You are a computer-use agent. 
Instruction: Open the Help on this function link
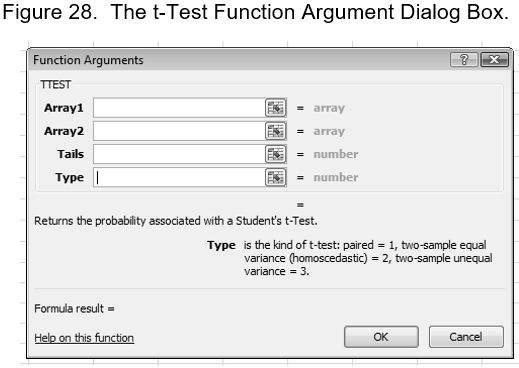[84, 338]
